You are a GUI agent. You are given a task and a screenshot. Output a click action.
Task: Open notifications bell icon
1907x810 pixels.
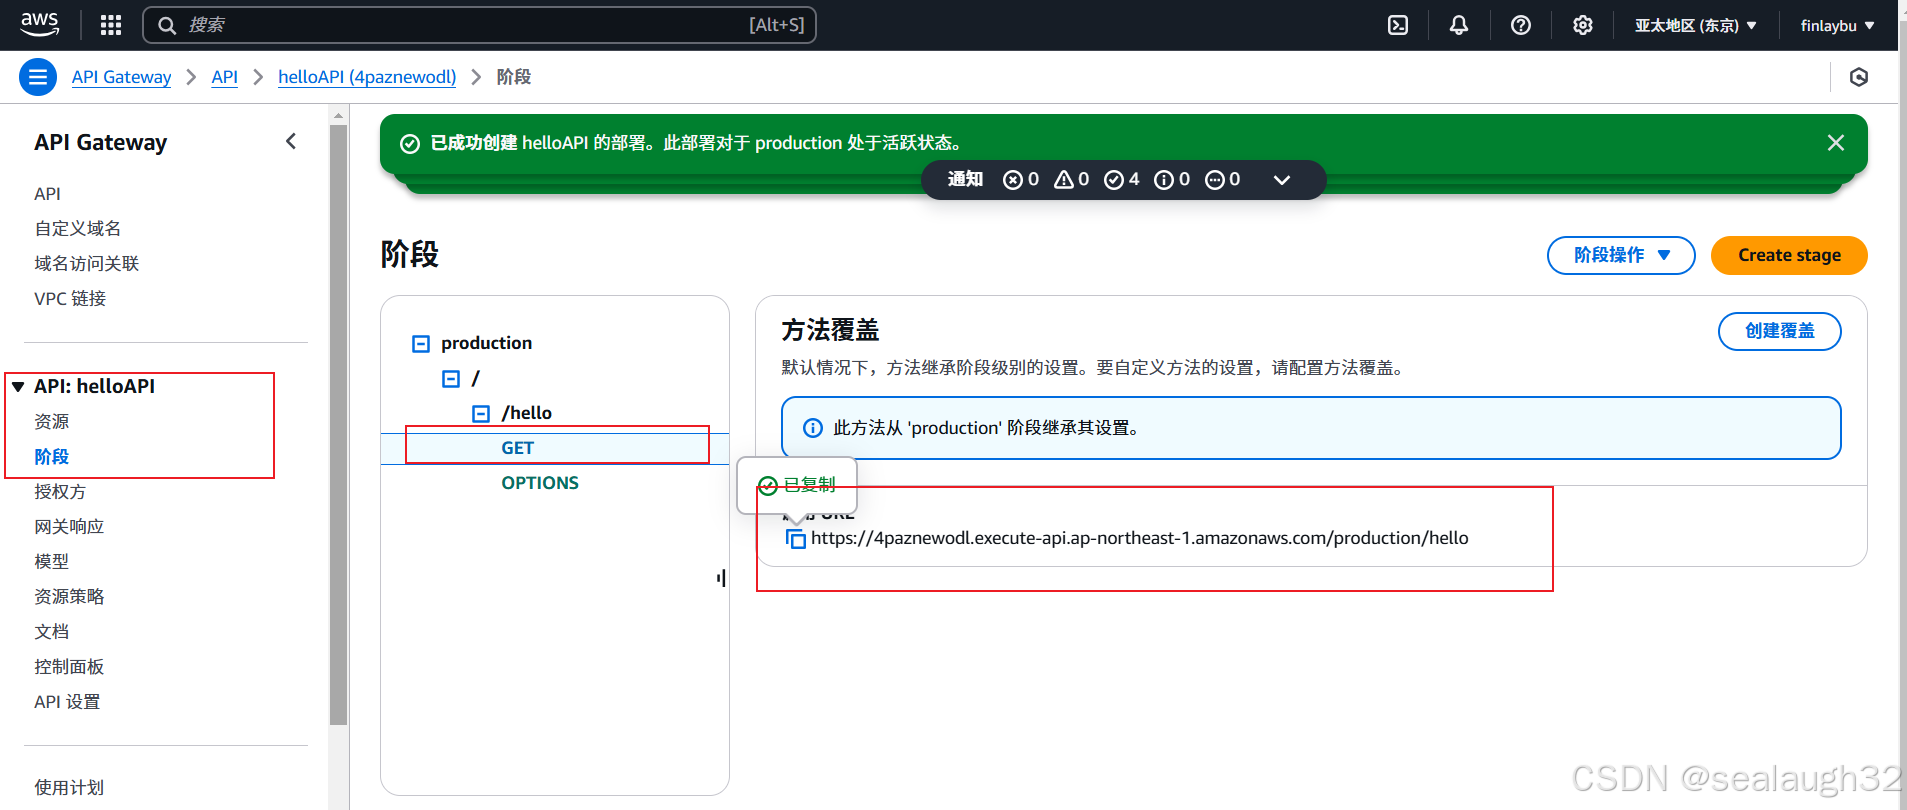(x=1459, y=25)
